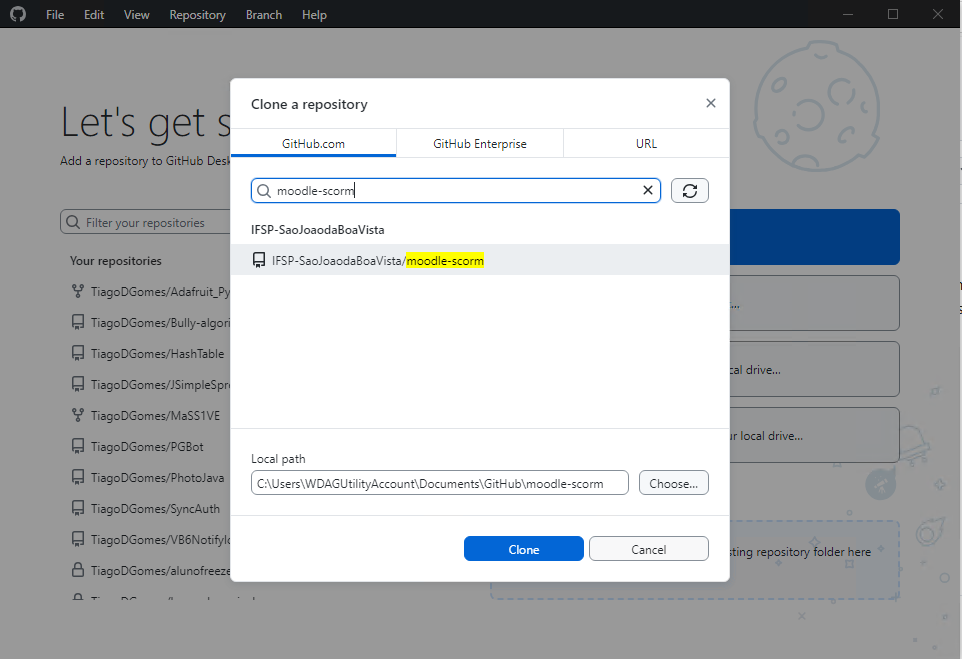The width and height of the screenshot is (962, 659).
Task: Select the GitHub.com tab
Action: 313,144
